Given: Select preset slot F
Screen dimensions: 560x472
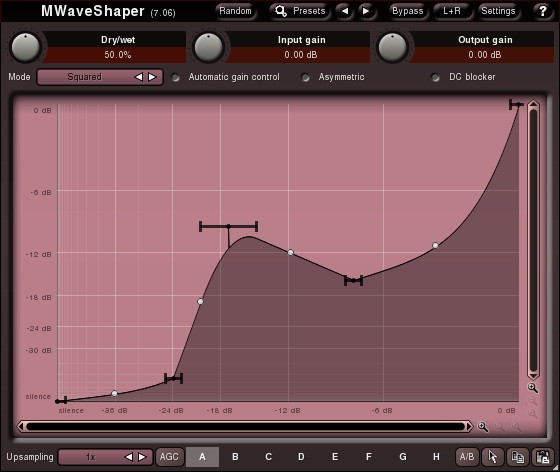Looking at the screenshot, I should 369,457.
